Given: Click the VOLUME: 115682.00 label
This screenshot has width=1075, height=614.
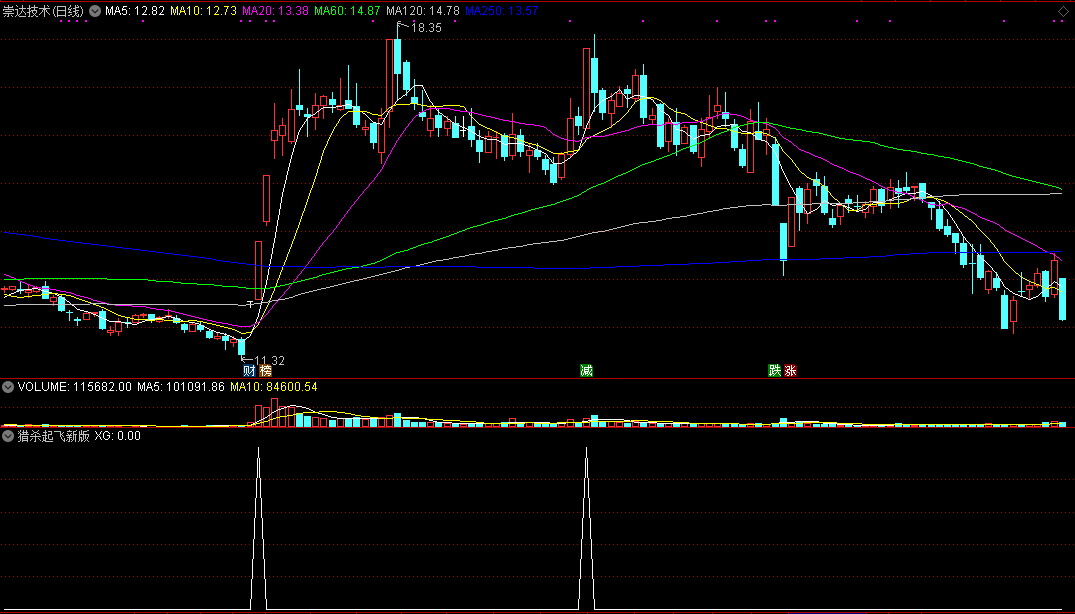Looking at the screenshot, I should pos(75,387).
